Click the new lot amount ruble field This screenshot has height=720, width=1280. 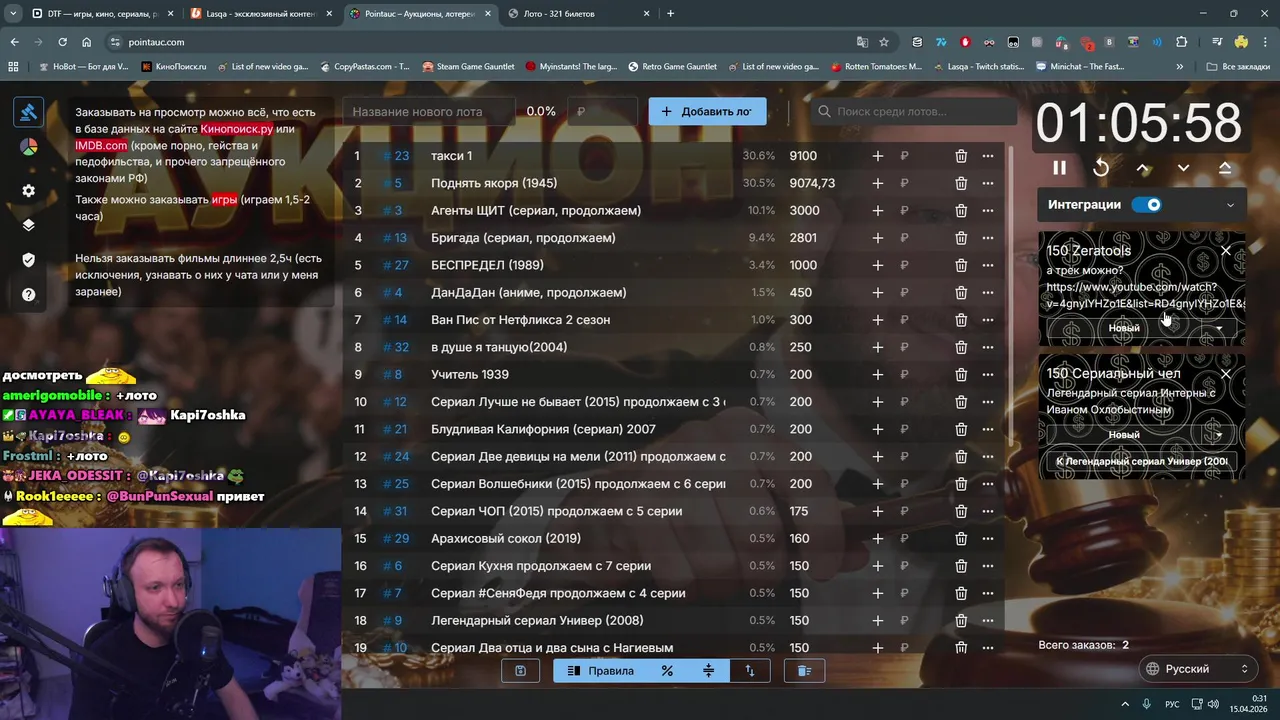[x=602, y=112]
